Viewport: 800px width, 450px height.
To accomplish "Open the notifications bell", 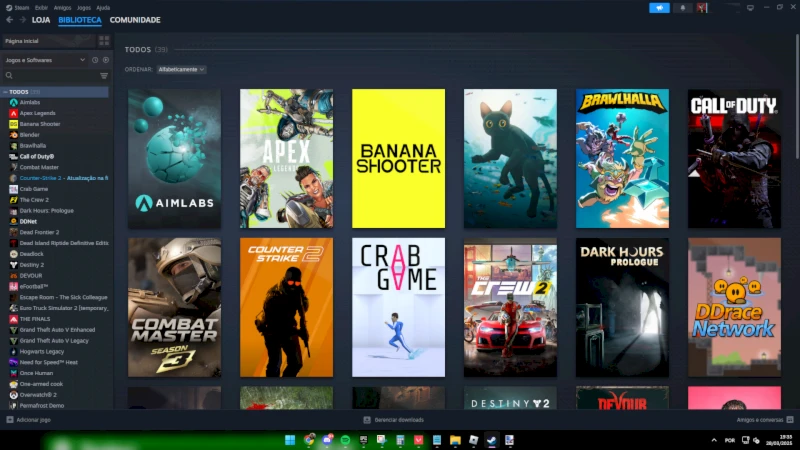I will point(683,8).
